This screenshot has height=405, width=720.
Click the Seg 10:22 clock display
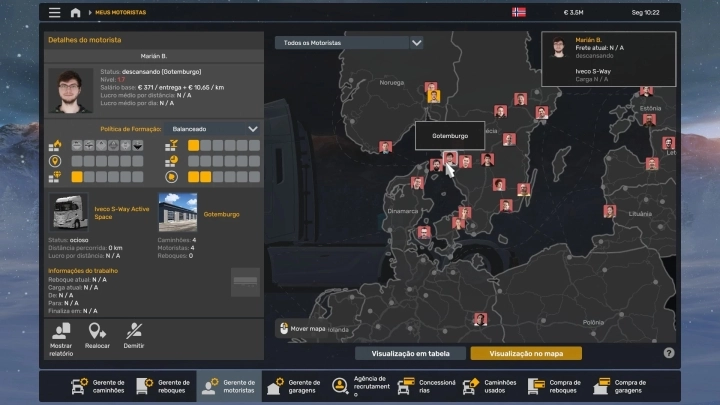645,12
